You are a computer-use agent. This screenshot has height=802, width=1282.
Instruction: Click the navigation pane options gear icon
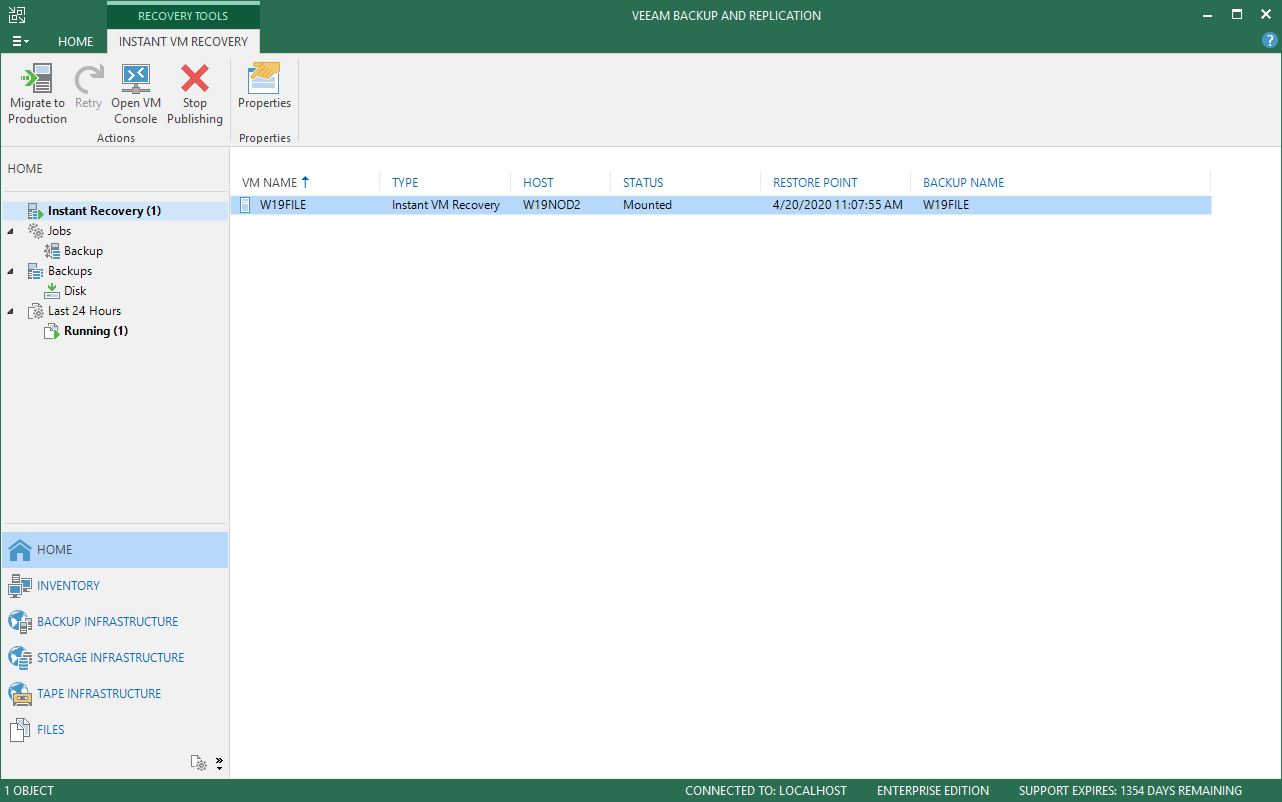click(199, 763)
